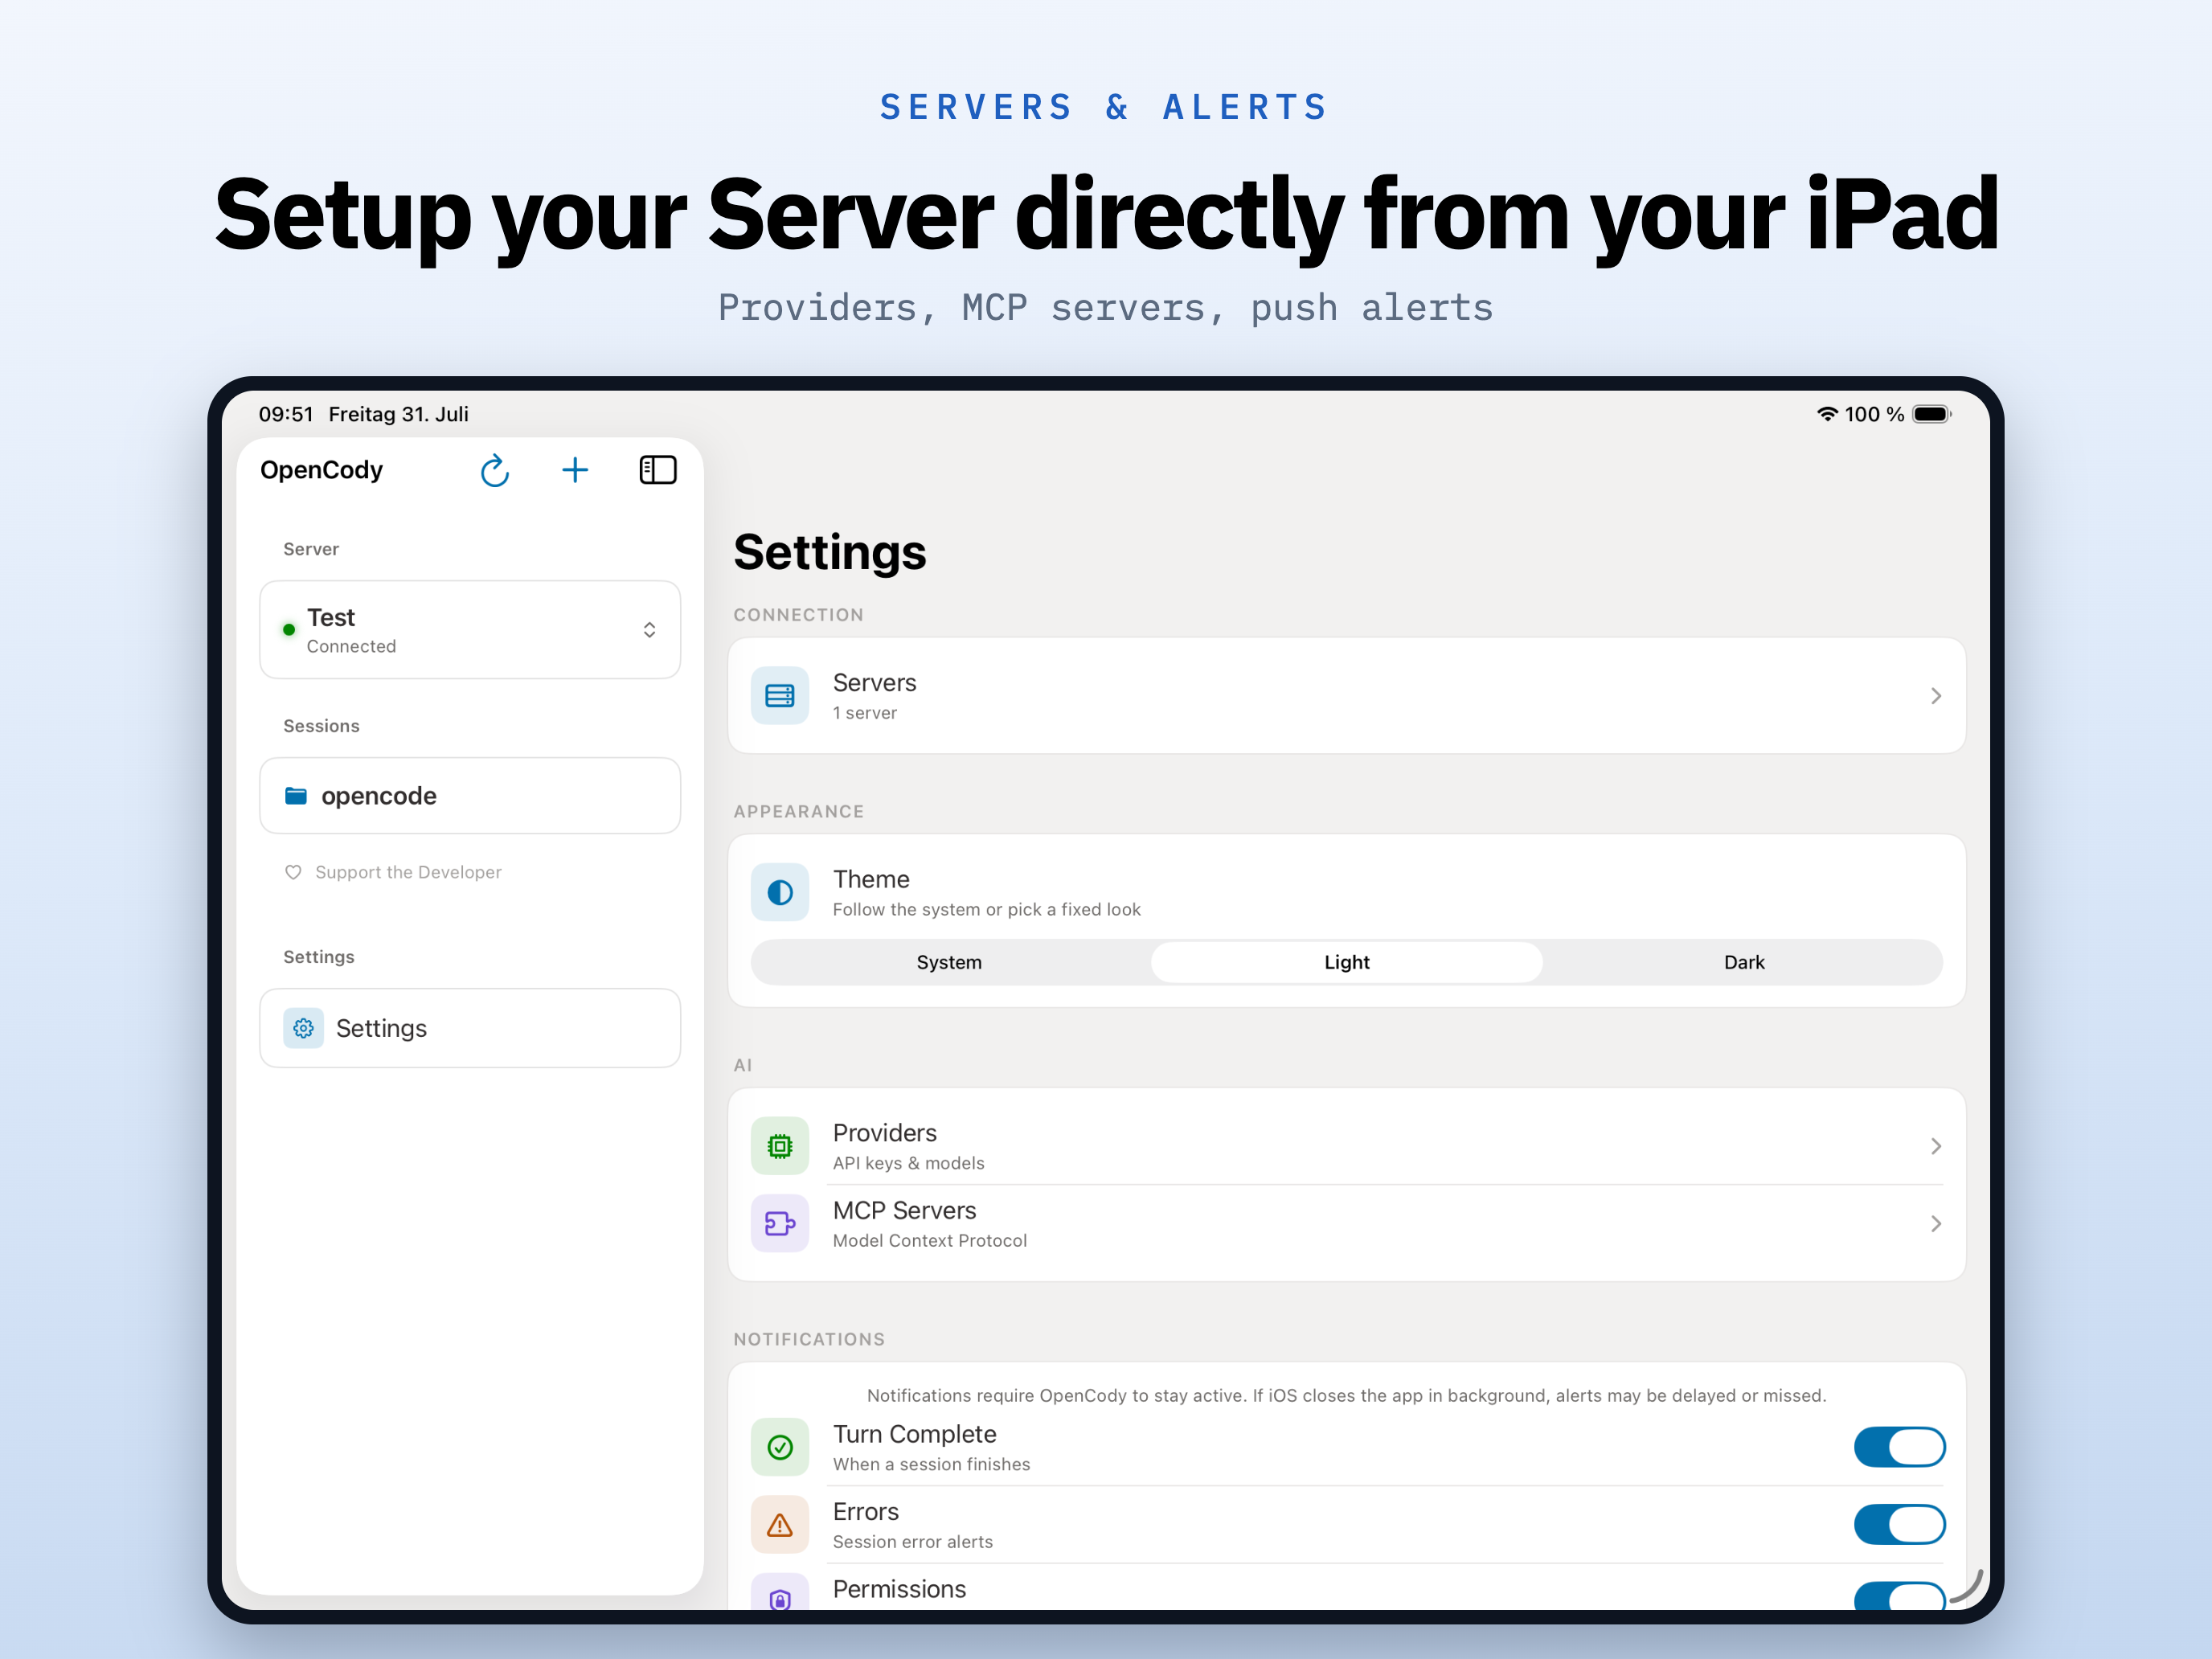Viewport: 2212px width, 1659px height.
Task: Click the 'Model Context Protocol' subtitle
Action: [930, 1241]
